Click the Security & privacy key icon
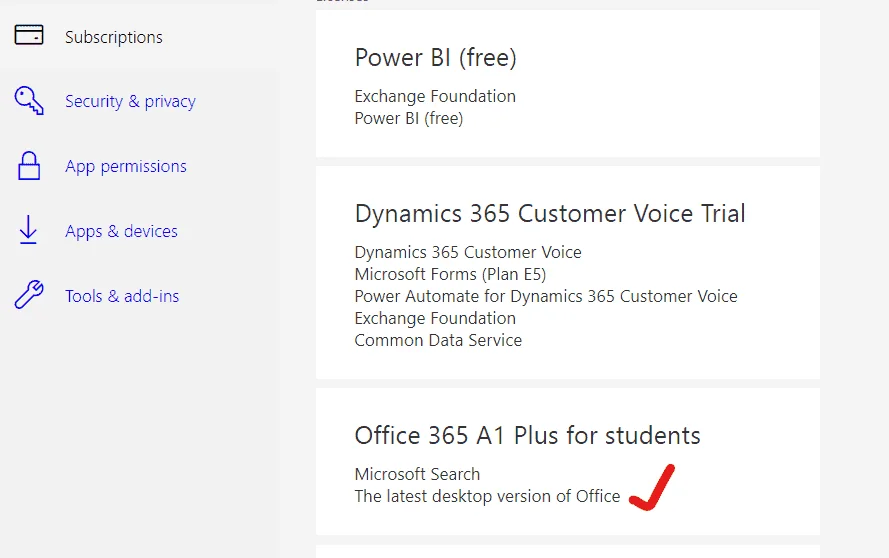The image size is (889, 558). tap(29, 100)
